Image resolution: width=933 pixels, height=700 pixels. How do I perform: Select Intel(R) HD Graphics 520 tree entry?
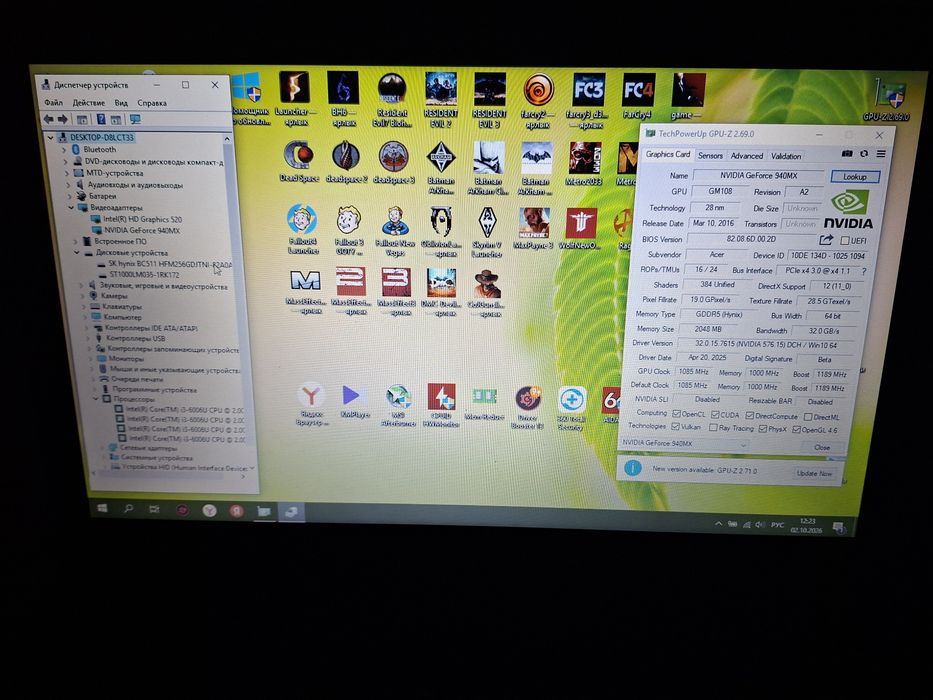(x=142, y=219)
